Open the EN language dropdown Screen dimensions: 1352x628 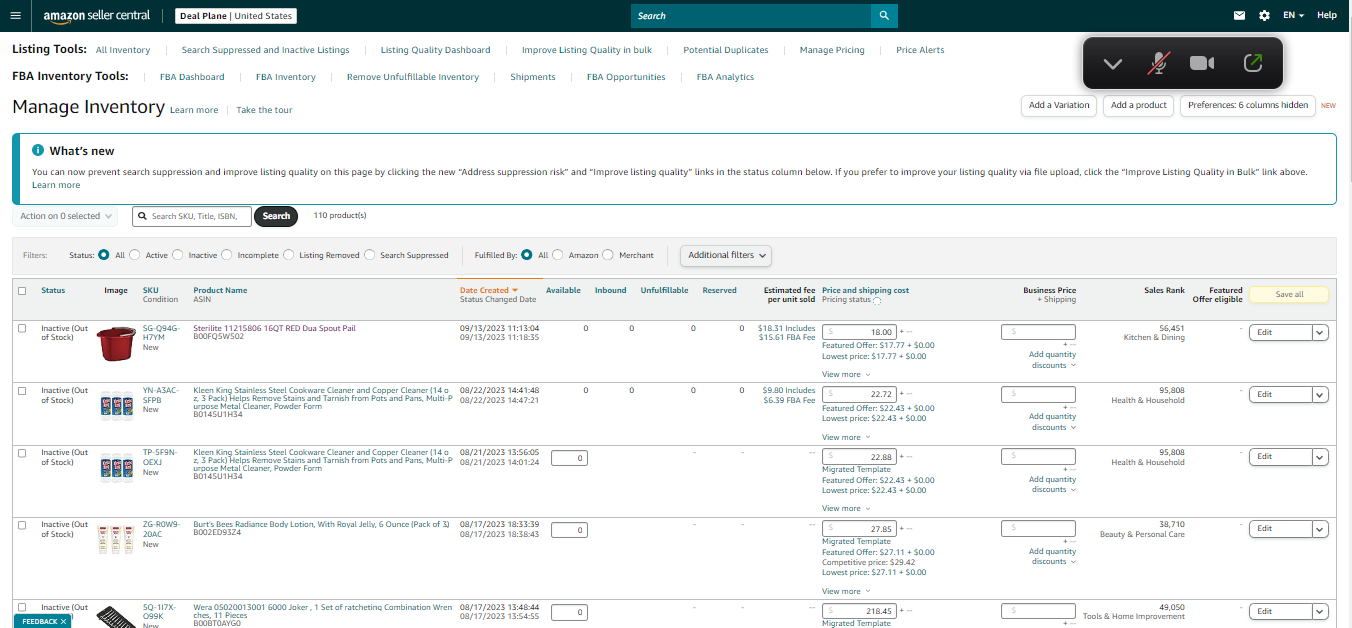(x=1293, y=16)
